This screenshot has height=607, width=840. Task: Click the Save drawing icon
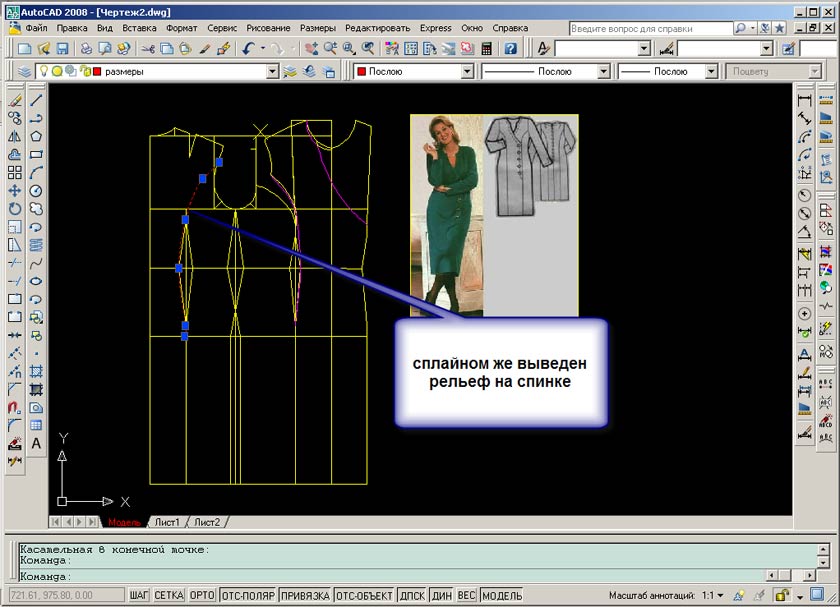62,48
